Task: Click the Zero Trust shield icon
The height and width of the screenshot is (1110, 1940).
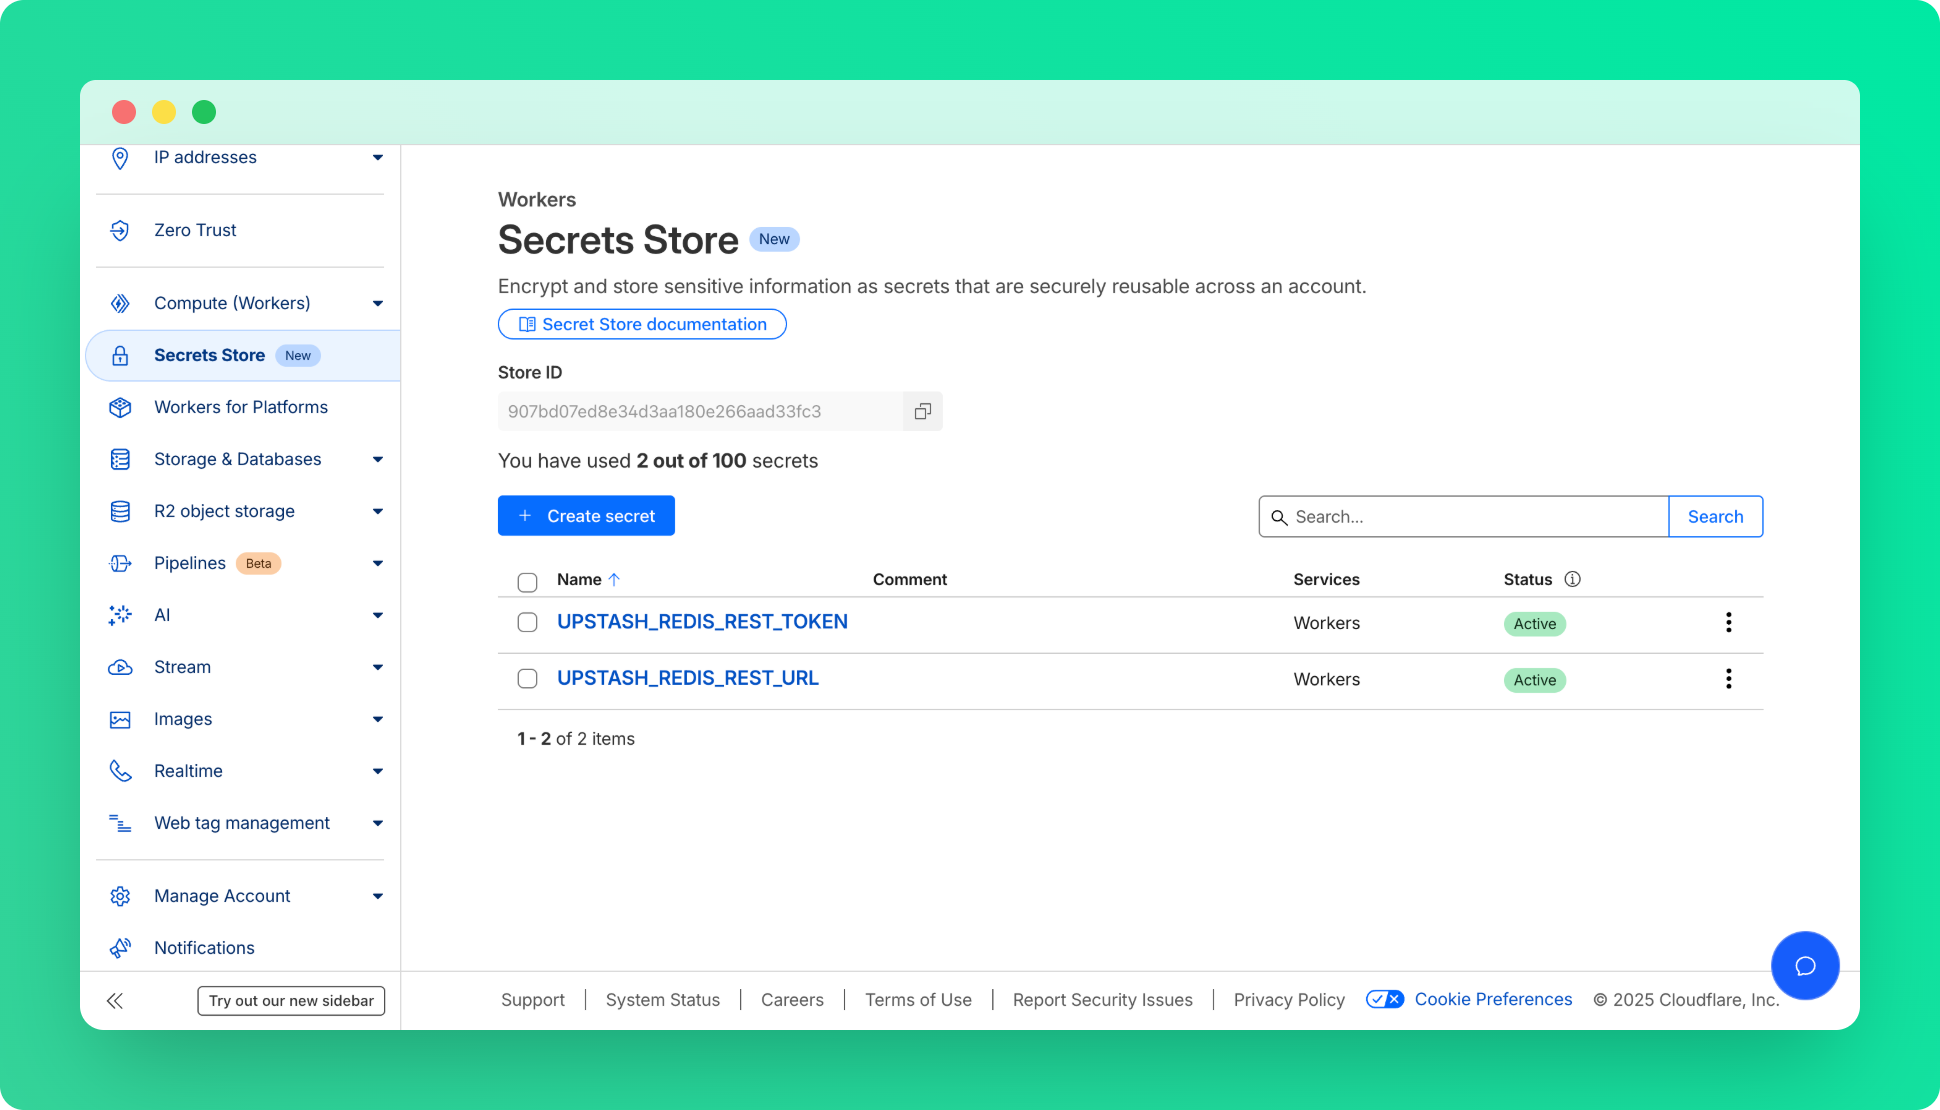Action: pos(120,230)
